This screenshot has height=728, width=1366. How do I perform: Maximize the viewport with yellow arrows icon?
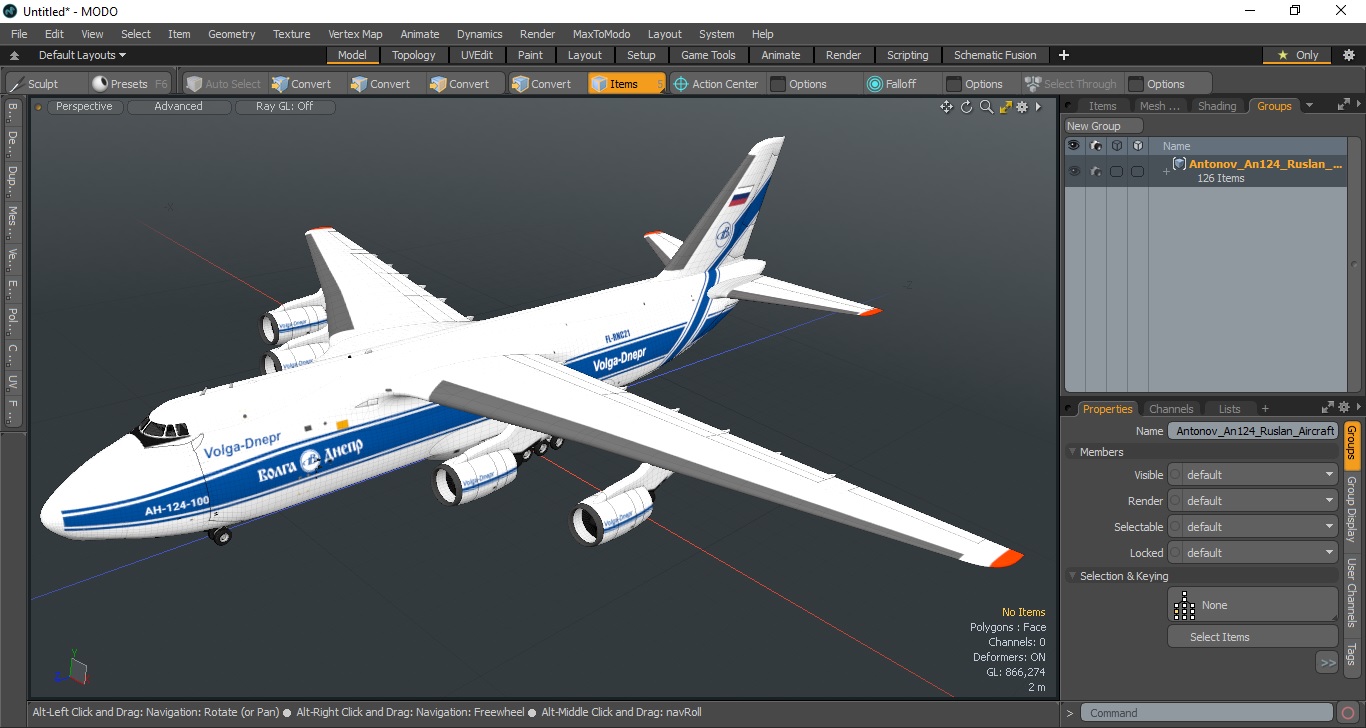click(x=1005, y=107)
